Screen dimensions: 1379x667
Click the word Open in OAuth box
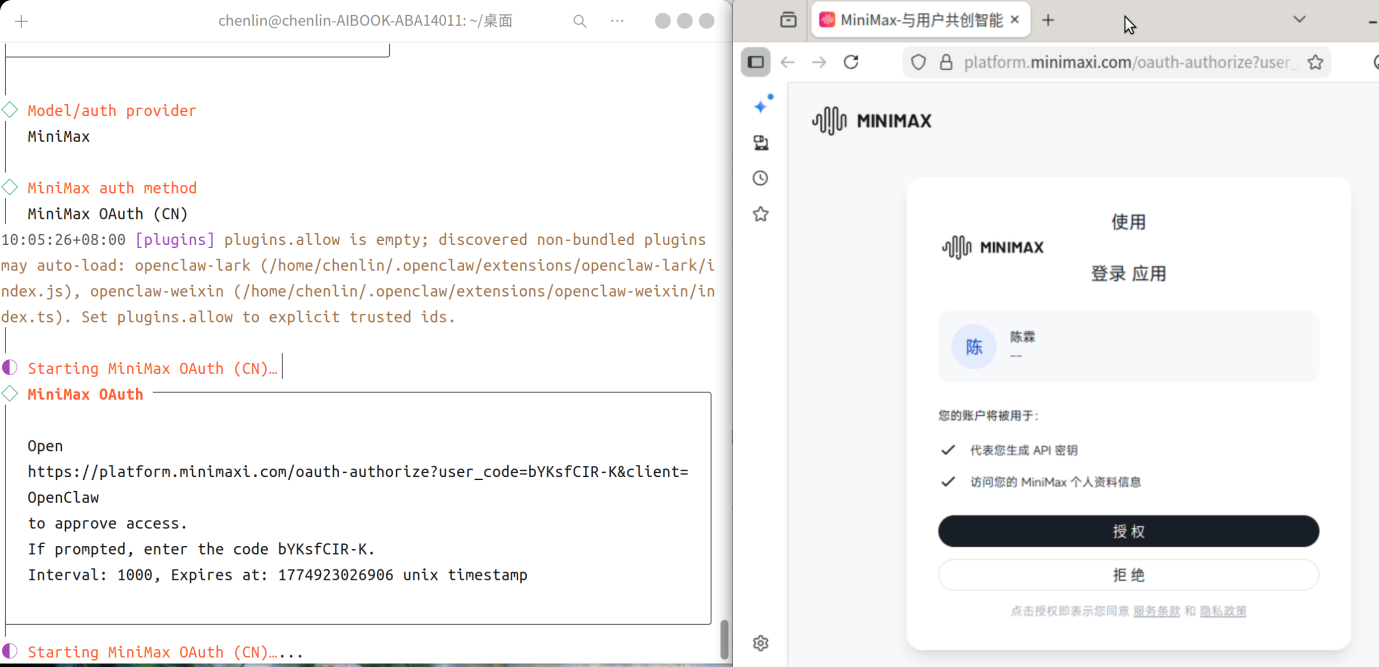click(45, 446)
